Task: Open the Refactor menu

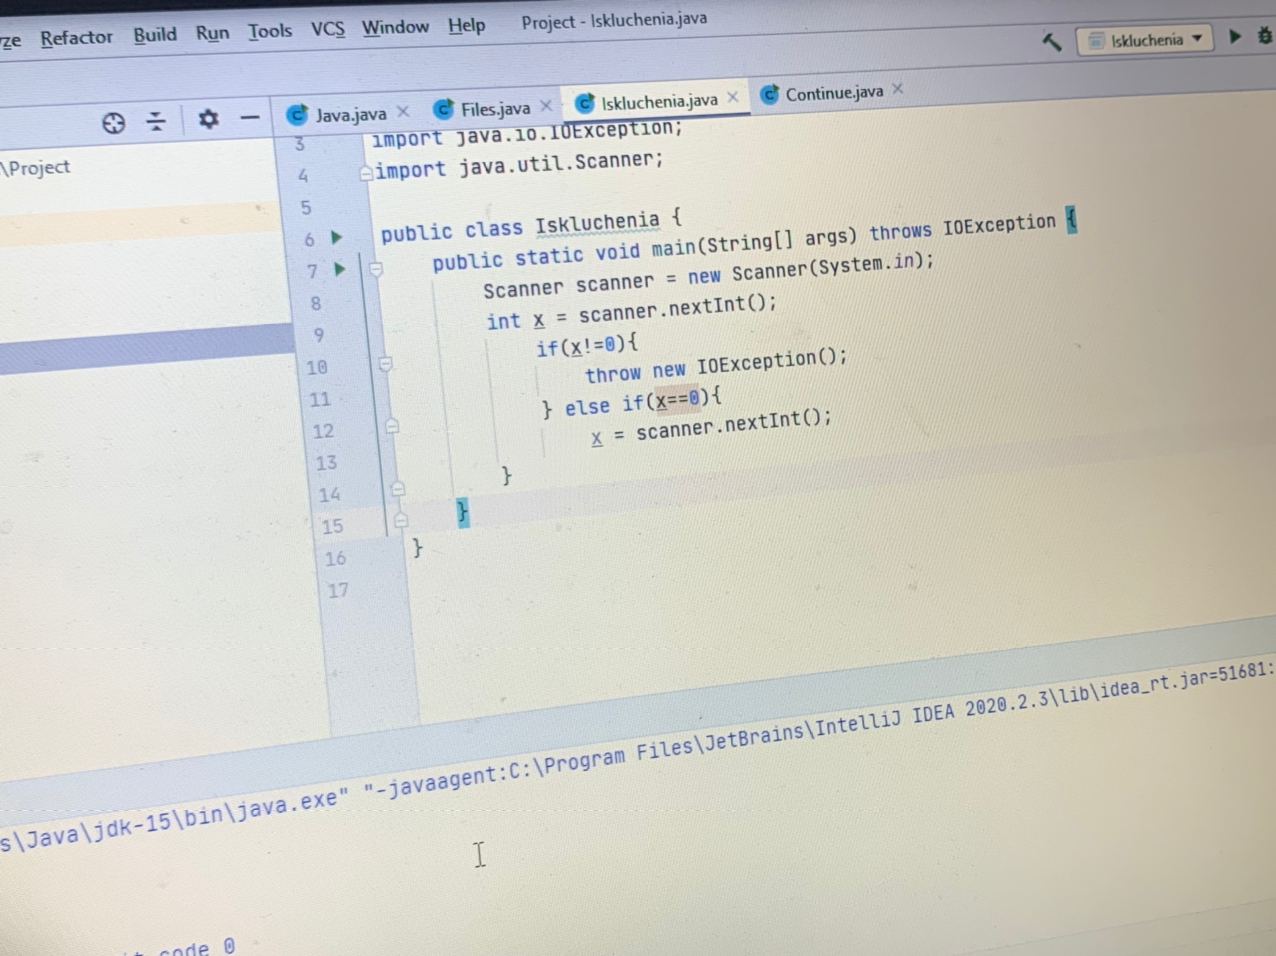Action: [x=76, y=38]
